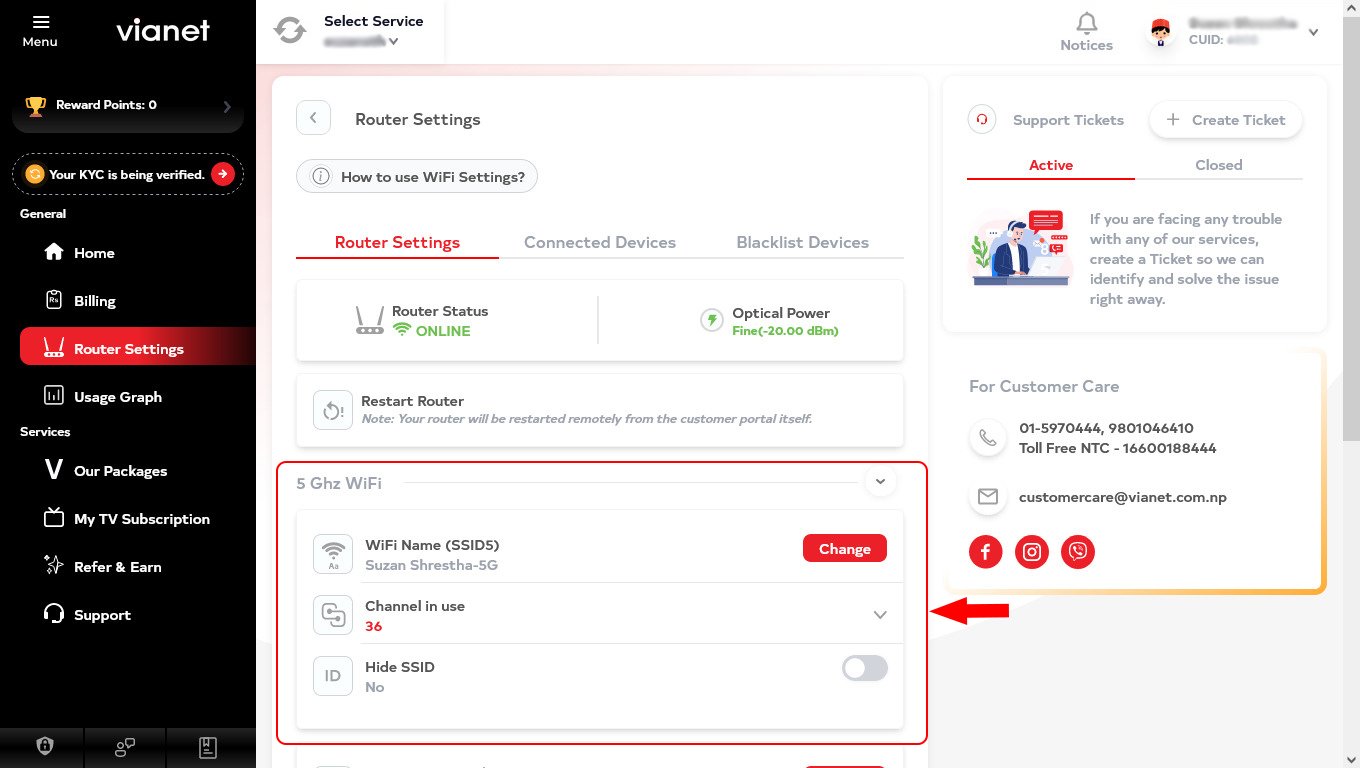
Task: Switch to the Connected Devices tab
Action: tap(600, 242)
